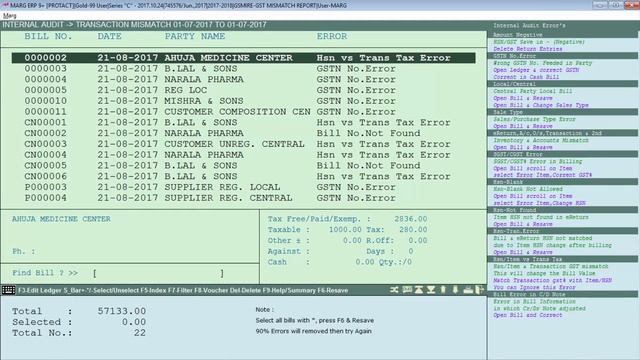Click the Tax Free/Paid/Exemp. value 2836.00

click(x=411, y=219)
